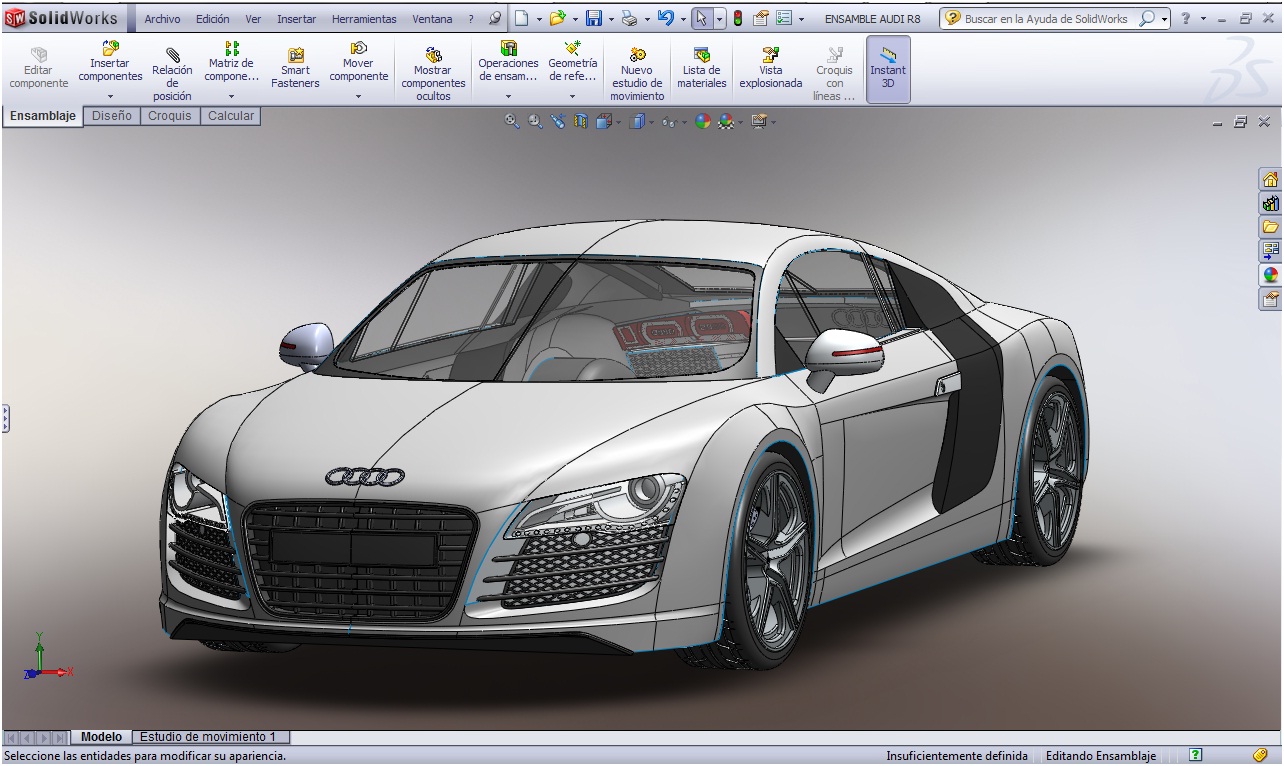This screenshot has height=766, width=1284.
Task: Expand the left FeatureManager panel handle
Action: point(5,418)
